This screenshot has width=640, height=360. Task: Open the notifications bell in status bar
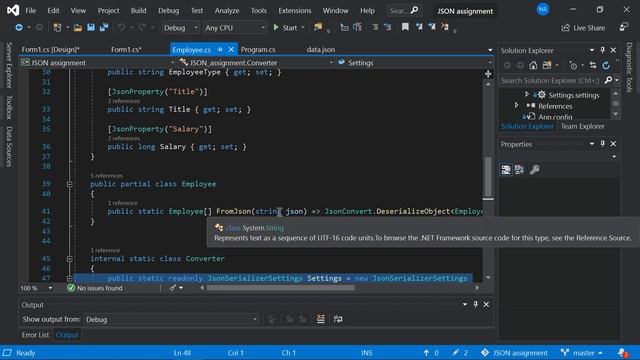pos(622,353)
